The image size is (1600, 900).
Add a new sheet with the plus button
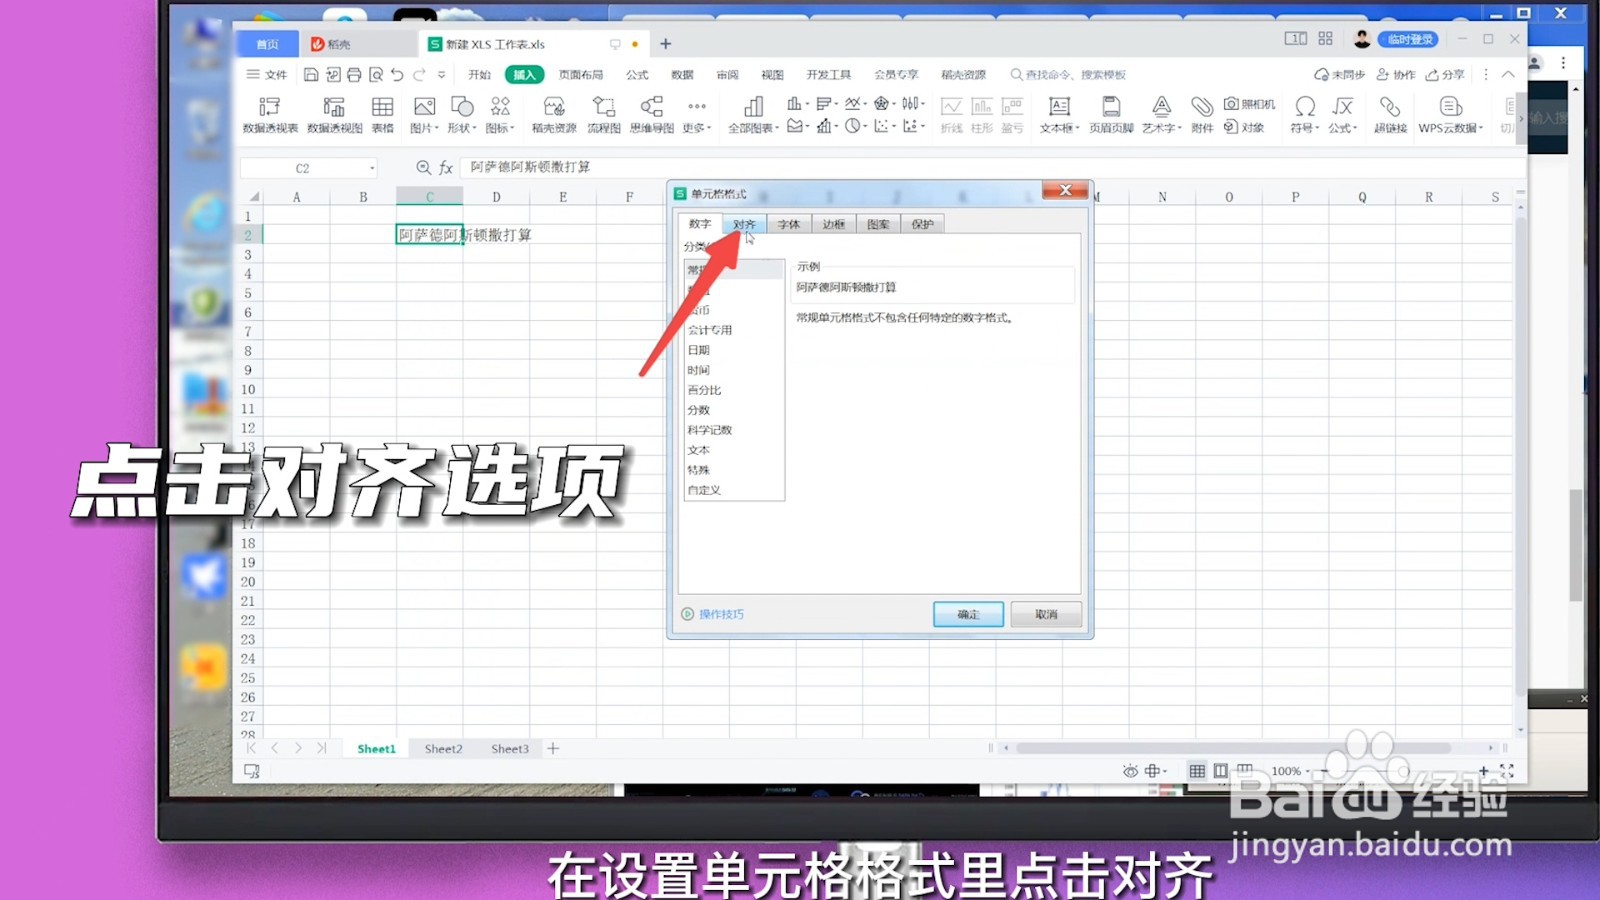[x=553, y=748]
